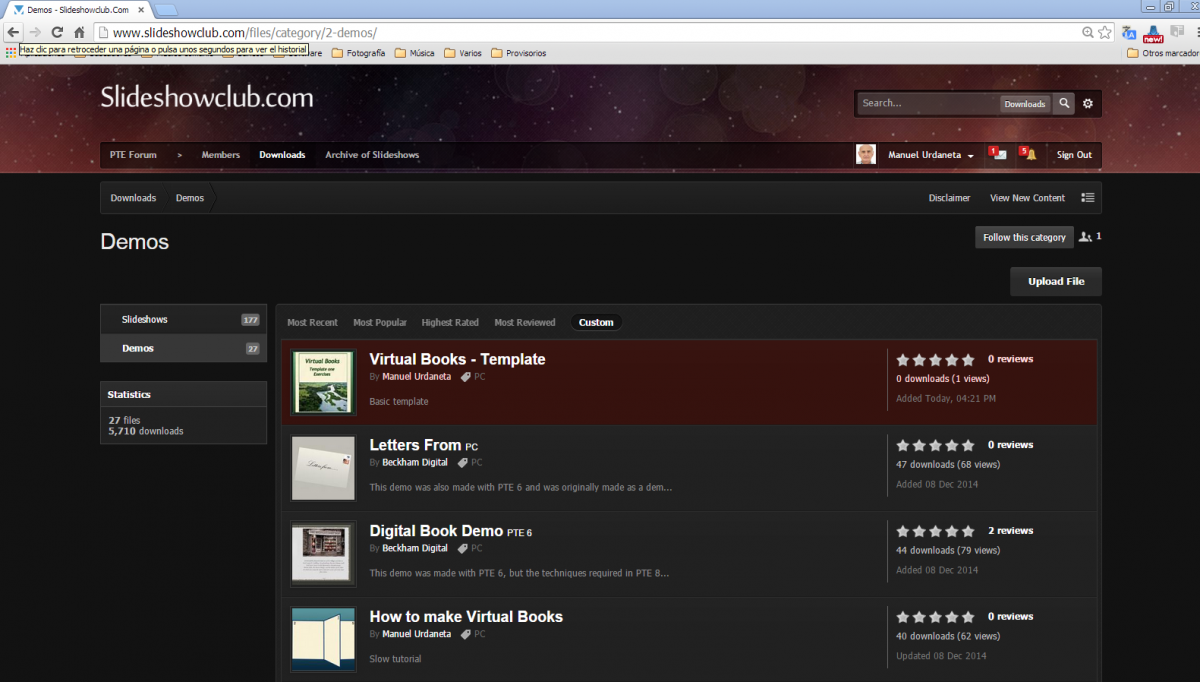Click Sign Out
Viewport: 1200px width, 682px height.
coord(1074,155)
